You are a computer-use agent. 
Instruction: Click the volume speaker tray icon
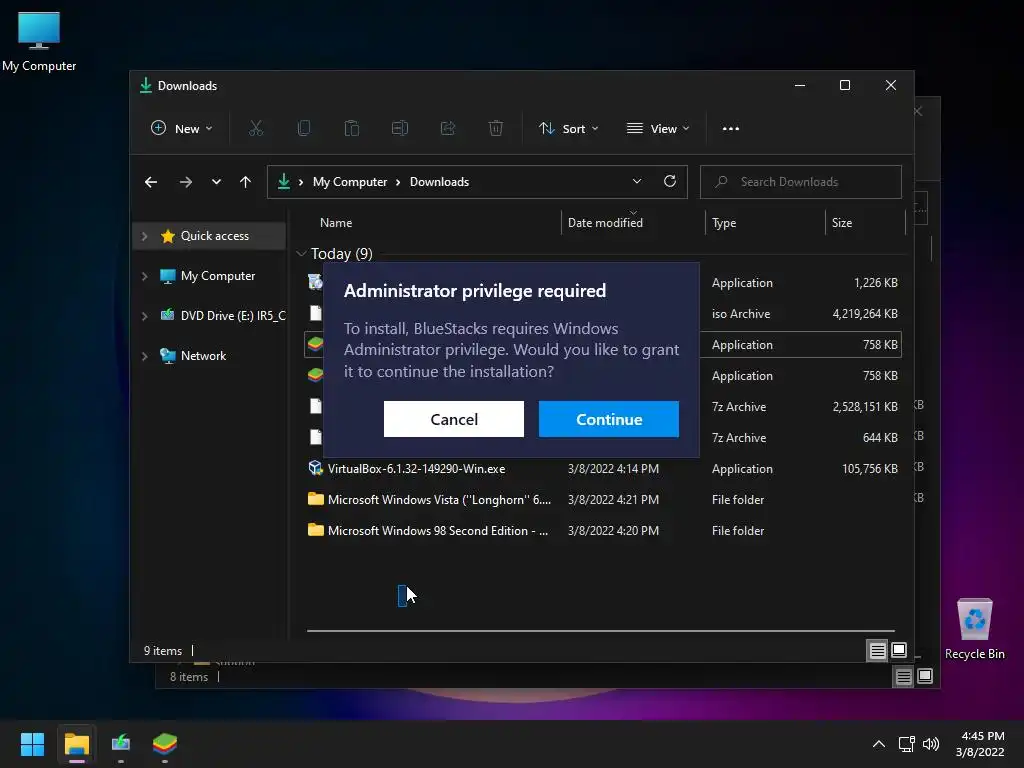pyautogui.click(x=931, y=744)
